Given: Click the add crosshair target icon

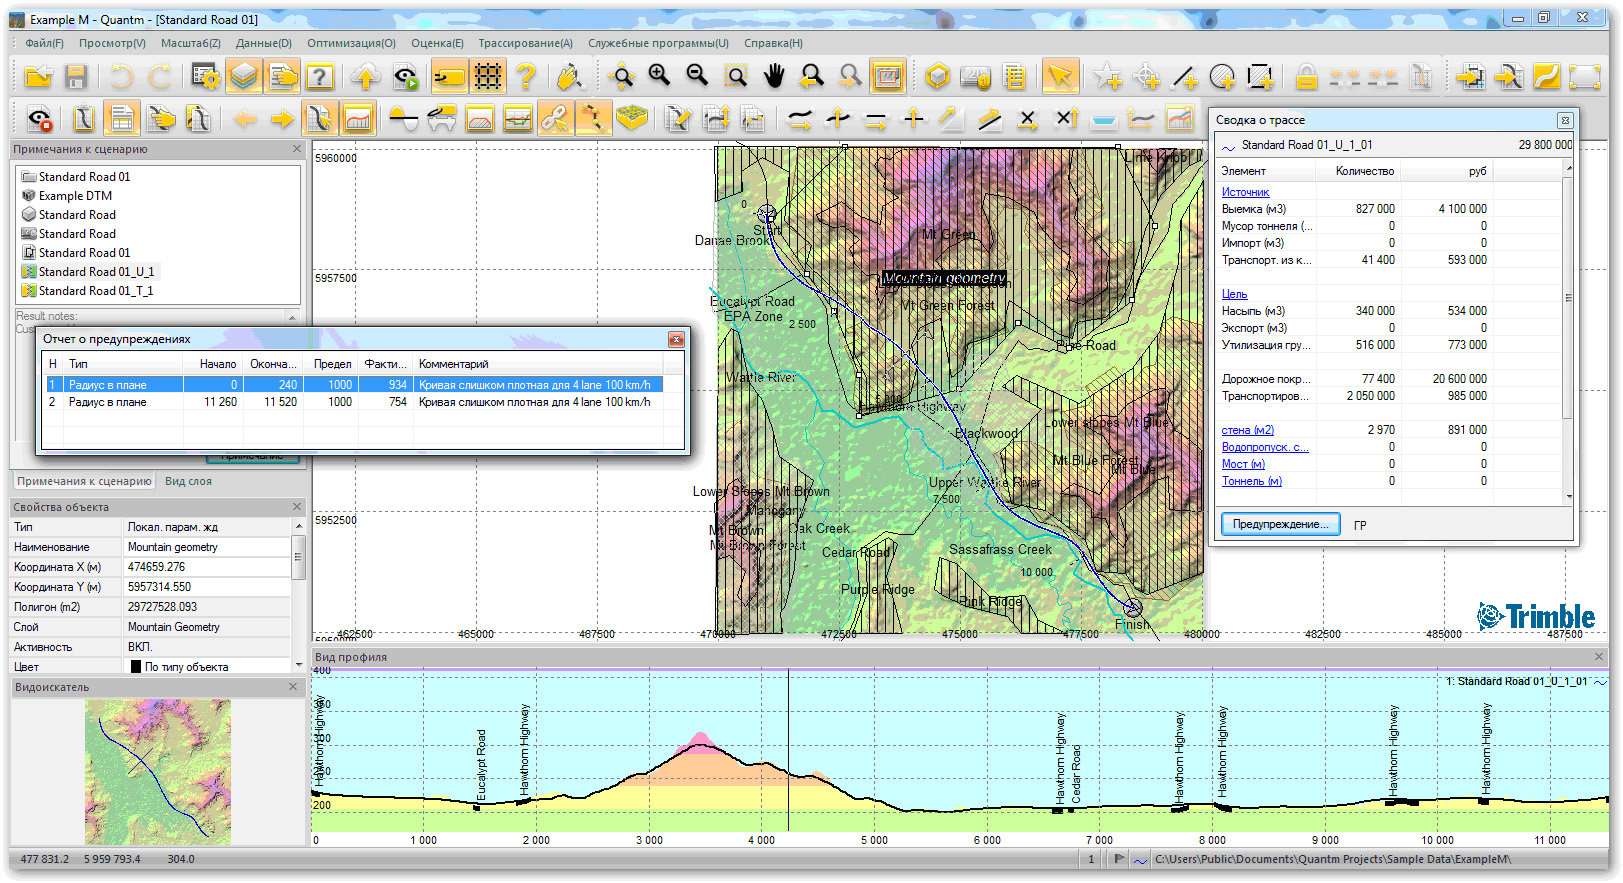Looking at the screenshot, I should tap(1146, 76).
